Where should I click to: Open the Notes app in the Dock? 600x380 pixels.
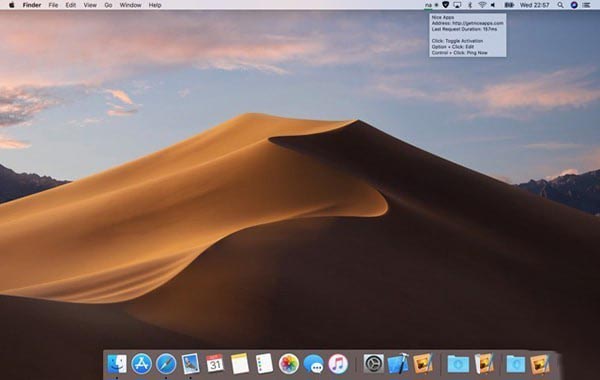pyautogui.click(x=240, y=364)
